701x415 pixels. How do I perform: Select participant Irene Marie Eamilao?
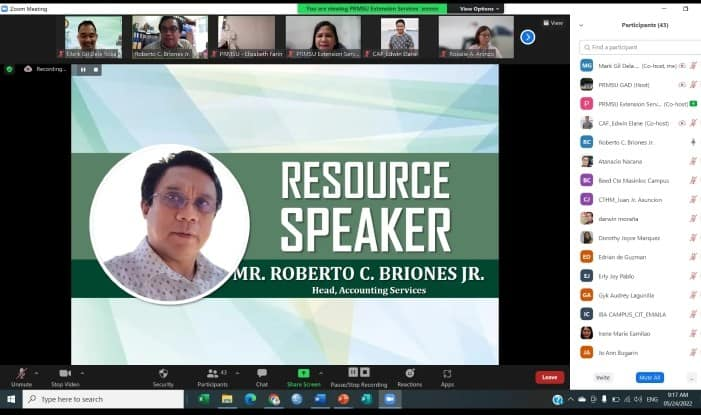point(639,334)
